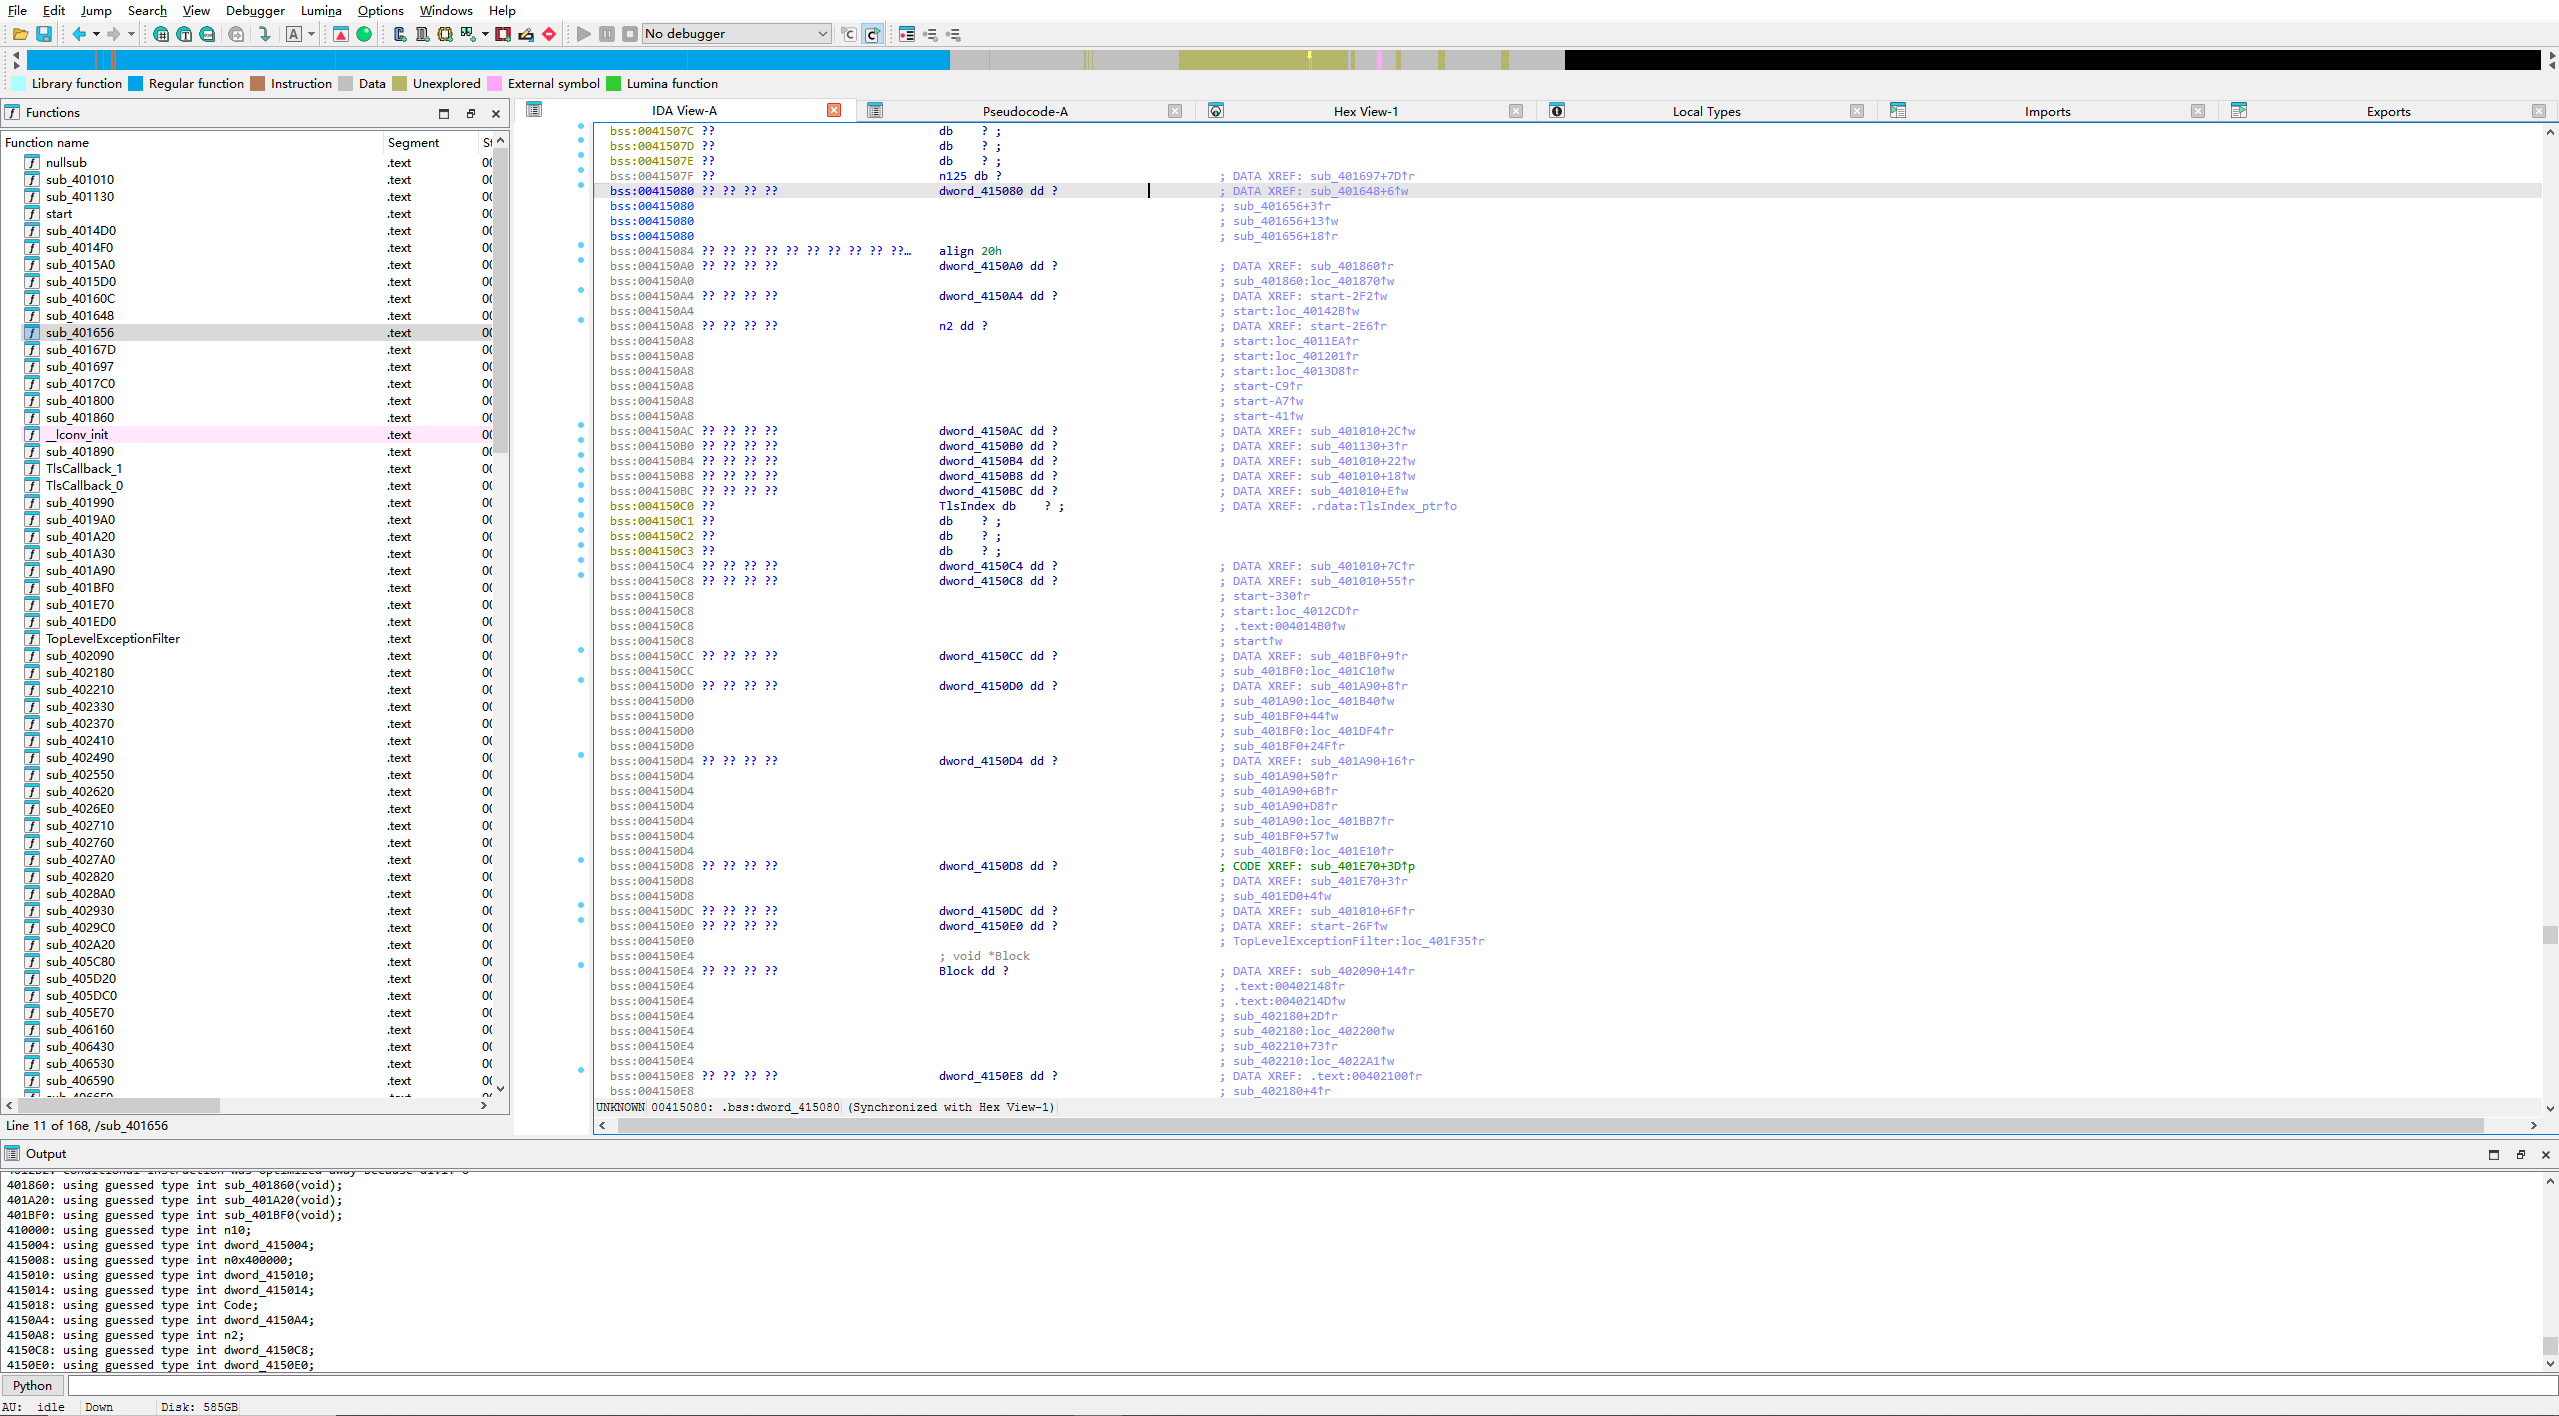Click the breakpoint list toolbar icon
This screenshot has height=1416, width=2559.
pos(906,34)
